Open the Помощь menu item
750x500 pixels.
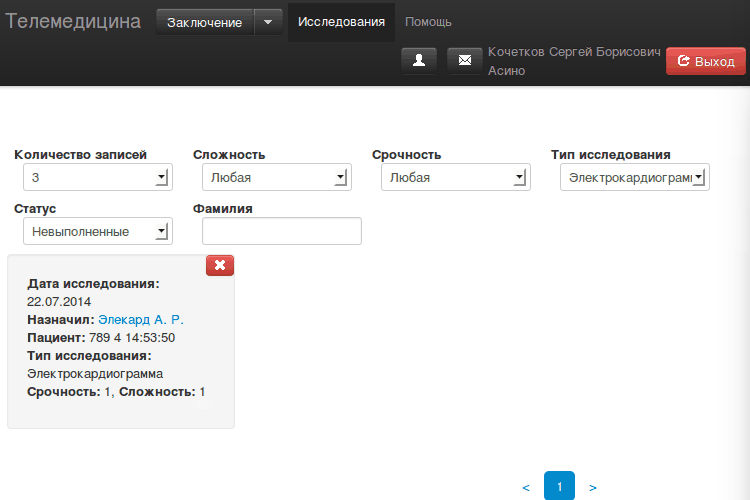click(x=428, y=22)
